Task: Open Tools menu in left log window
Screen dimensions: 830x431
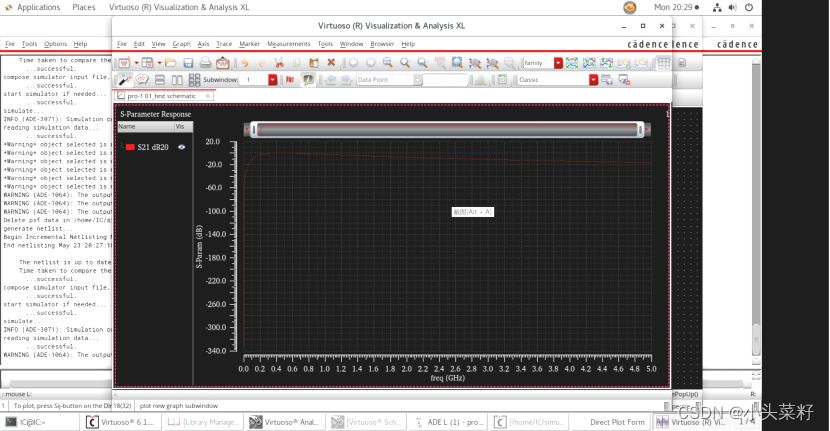Action: click(29, 44)
